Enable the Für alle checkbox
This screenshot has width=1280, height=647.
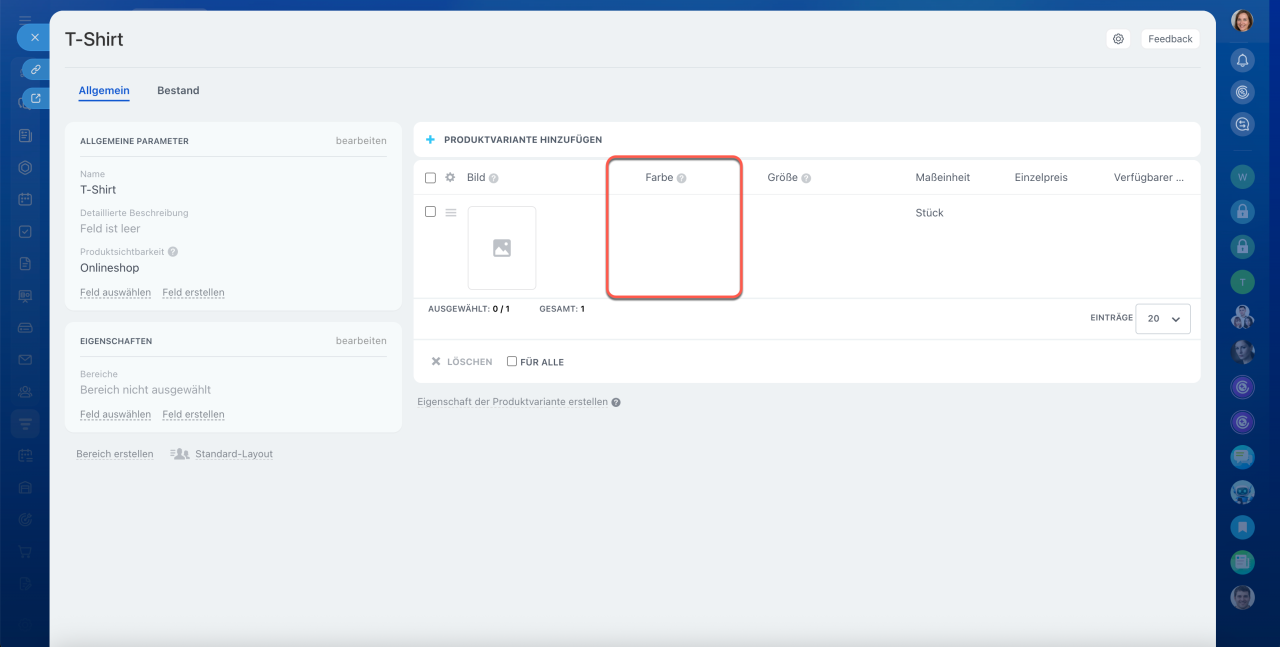(x=512, y=362)
